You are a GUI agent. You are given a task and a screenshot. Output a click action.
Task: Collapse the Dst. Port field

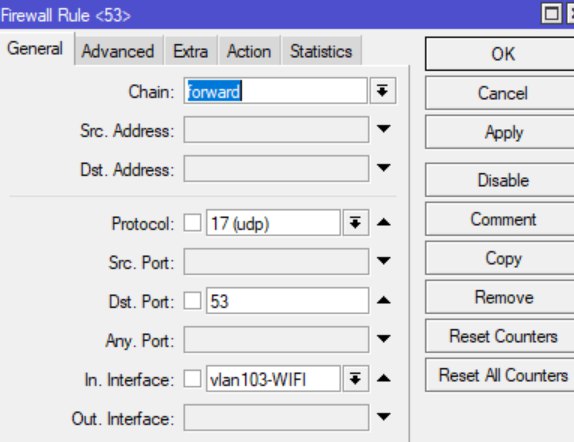point(383,300)
